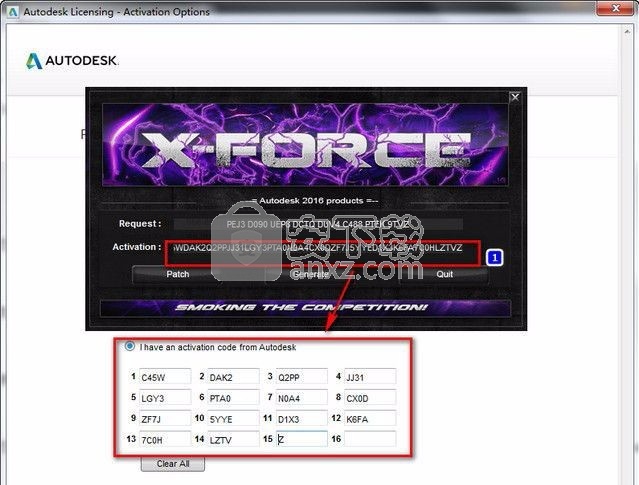This screenshot has height=485, width=639.
Task: Click the scroll up arrow of the licensing window
Action: 628,31
